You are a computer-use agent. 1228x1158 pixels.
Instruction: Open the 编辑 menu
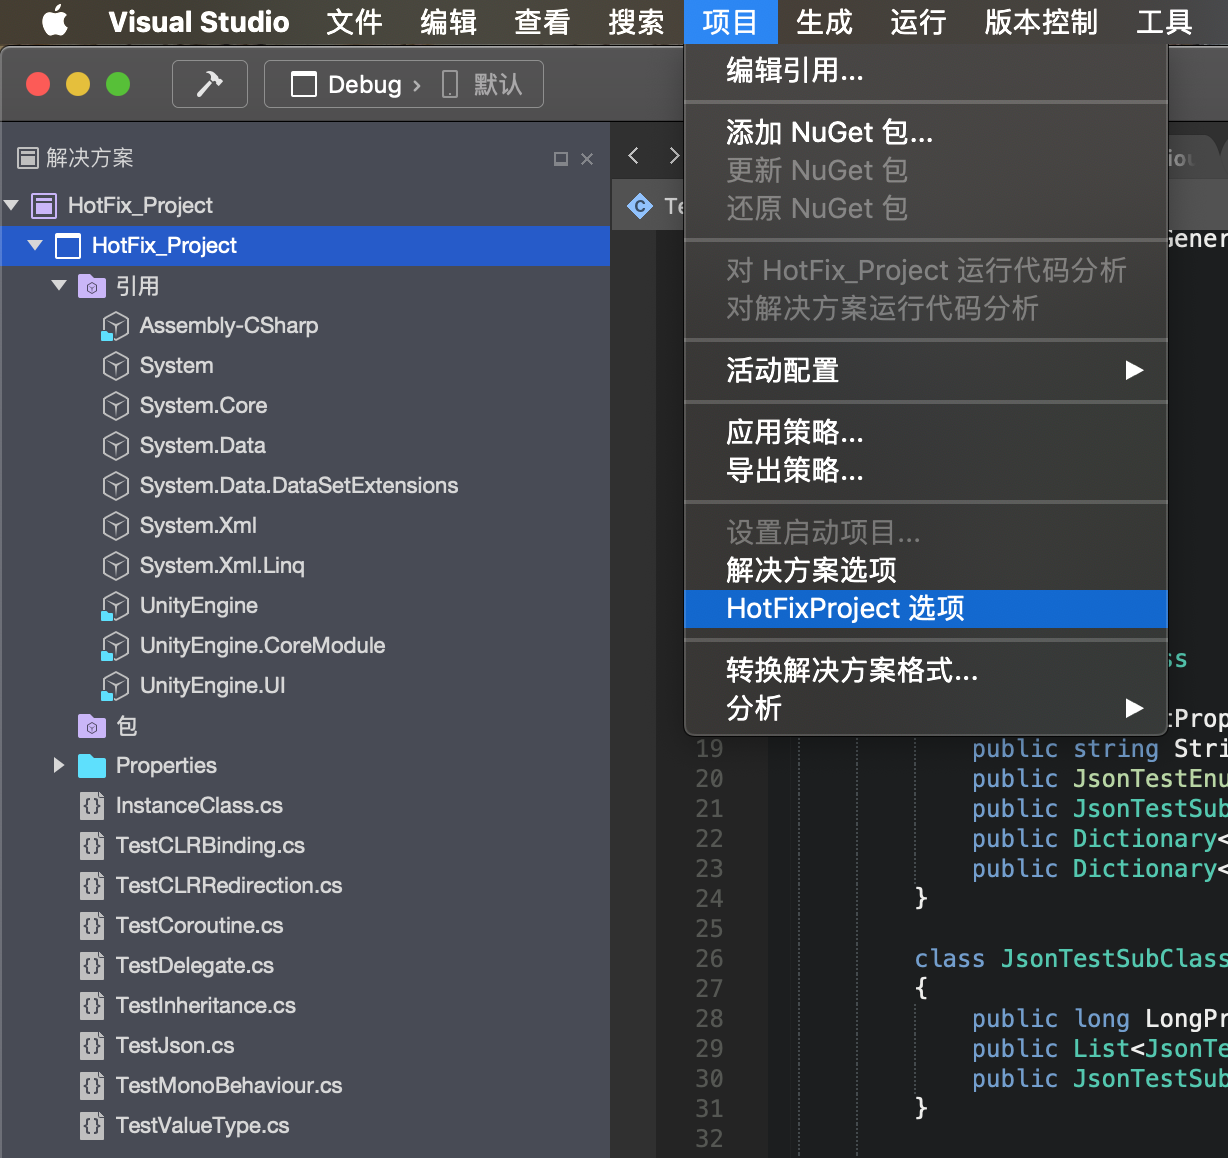(449, 21)
